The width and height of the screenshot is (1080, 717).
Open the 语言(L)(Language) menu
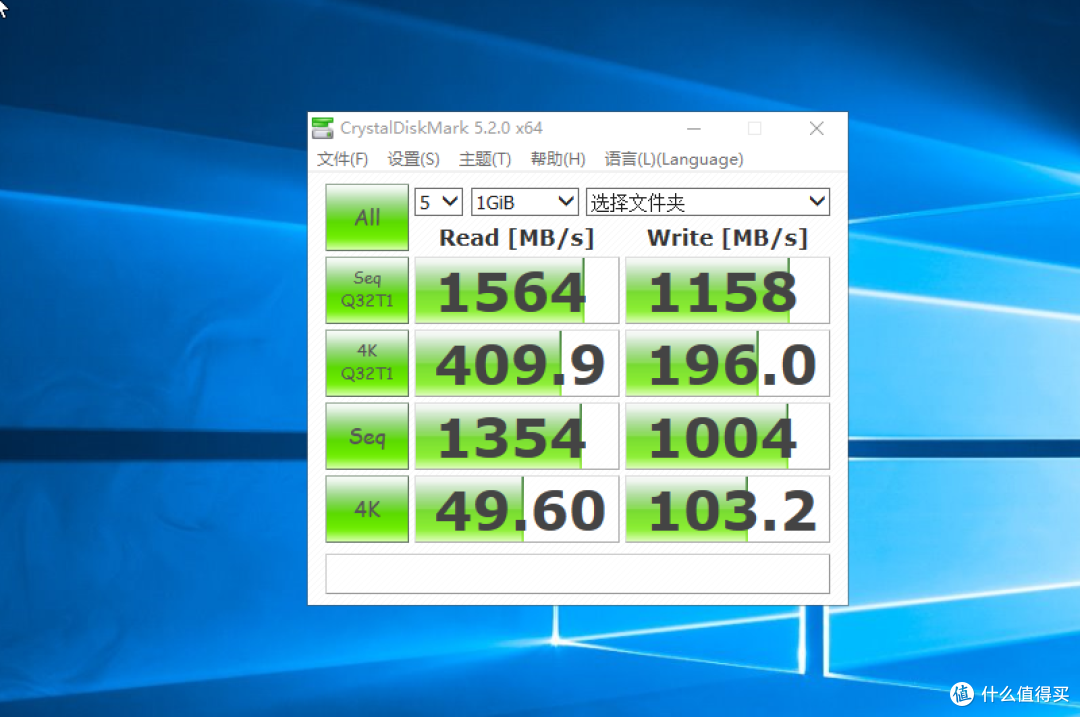click(674, 159)
